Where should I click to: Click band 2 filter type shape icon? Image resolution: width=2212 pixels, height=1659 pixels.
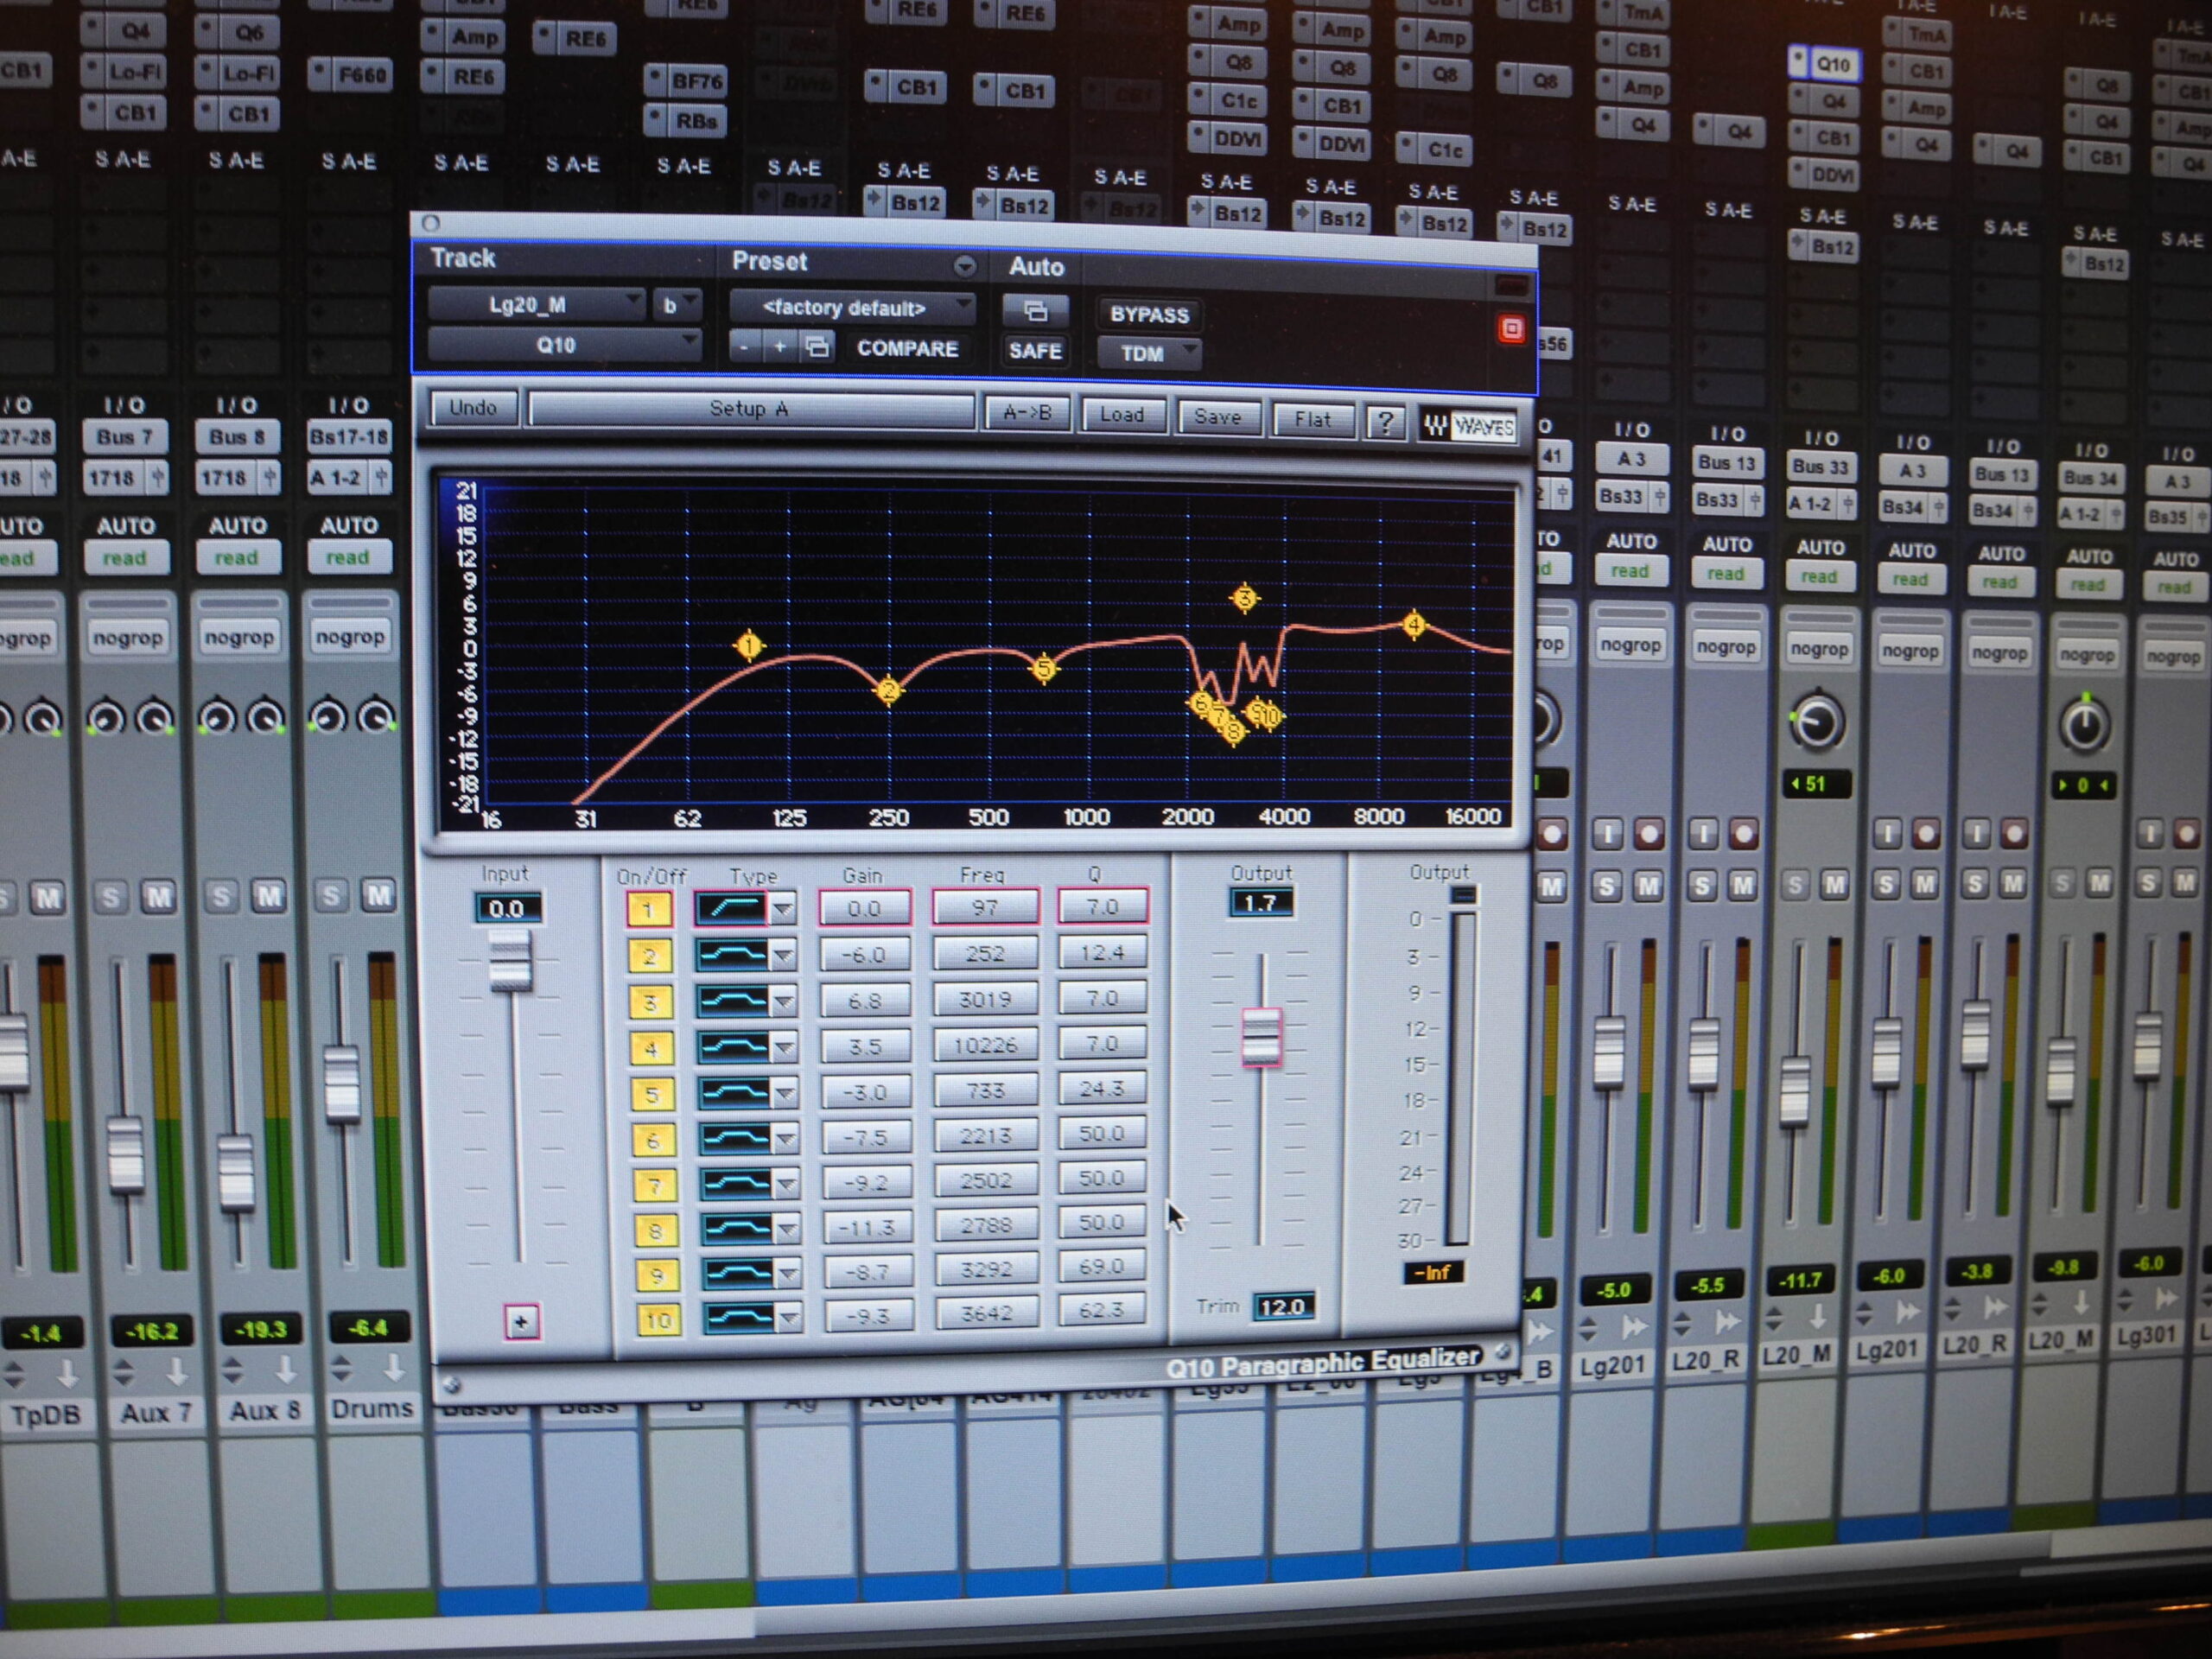click(x=734, y=955)
